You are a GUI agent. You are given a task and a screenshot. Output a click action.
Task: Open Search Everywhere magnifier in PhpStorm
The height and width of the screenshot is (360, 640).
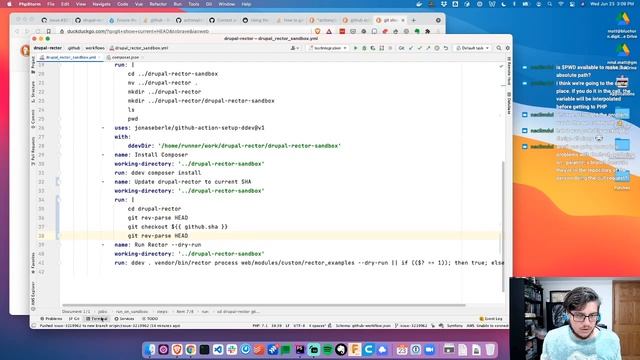coord(499,48)
